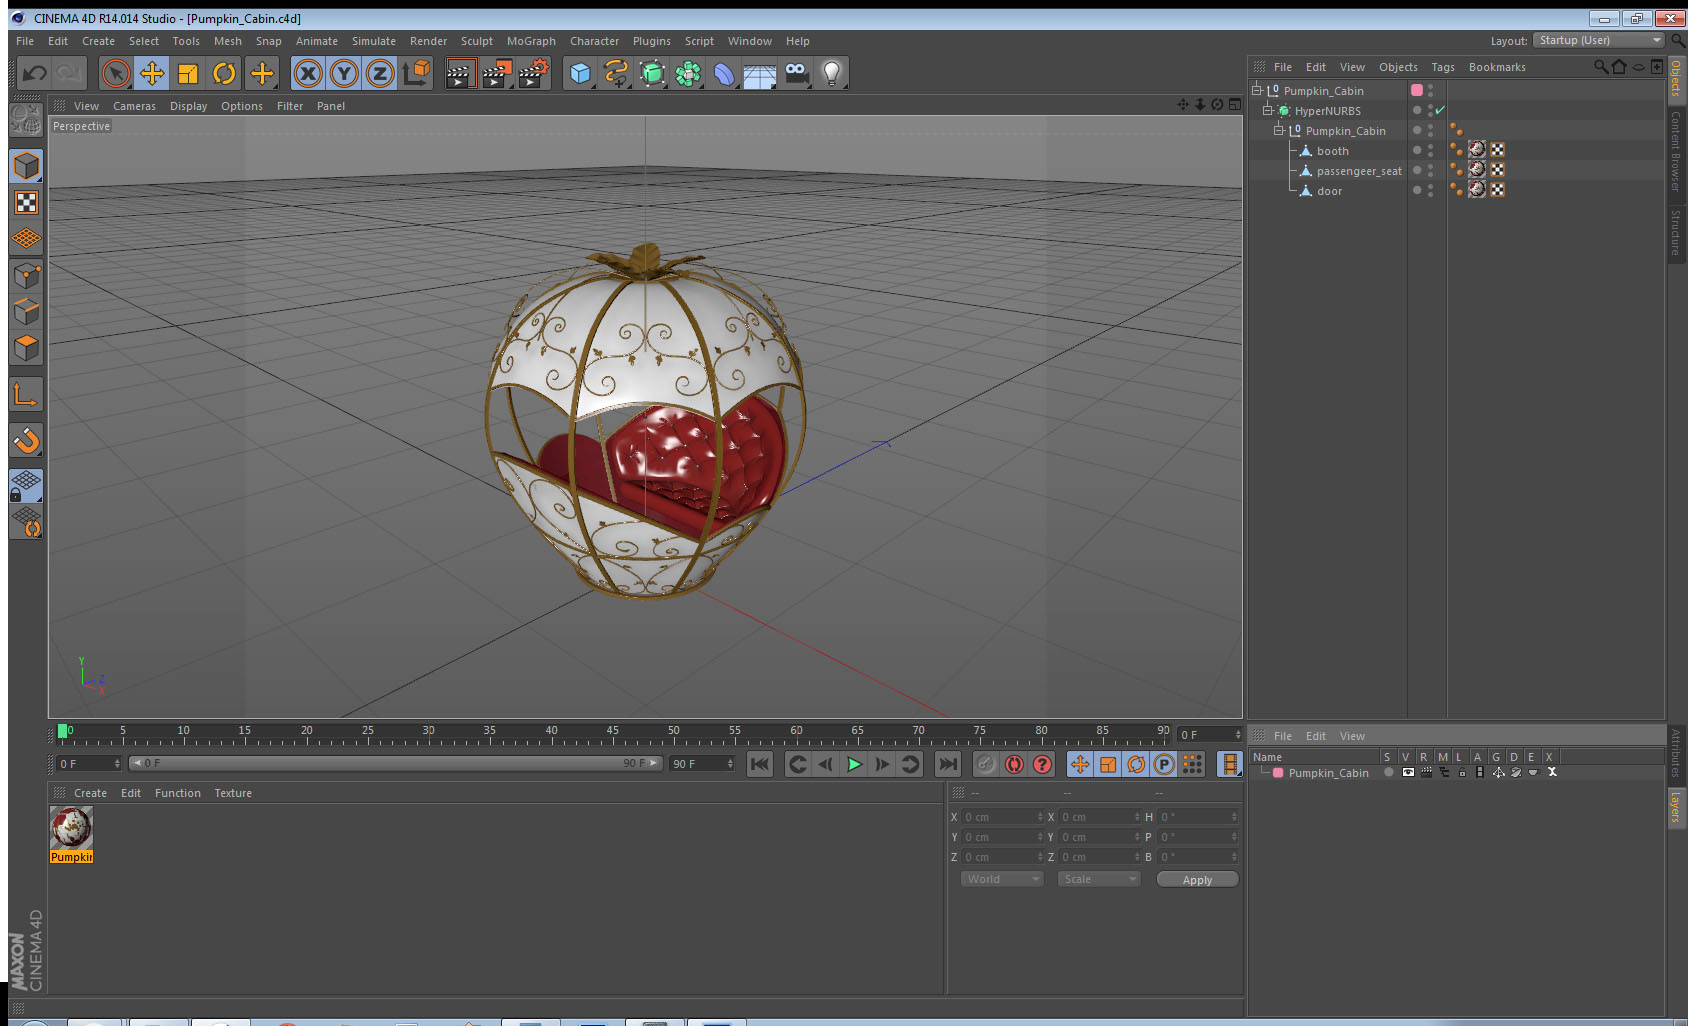This screenshot has height=1026, width=1688.
Task: Toggle Y axis lock
Action: (x=344, y=73)
